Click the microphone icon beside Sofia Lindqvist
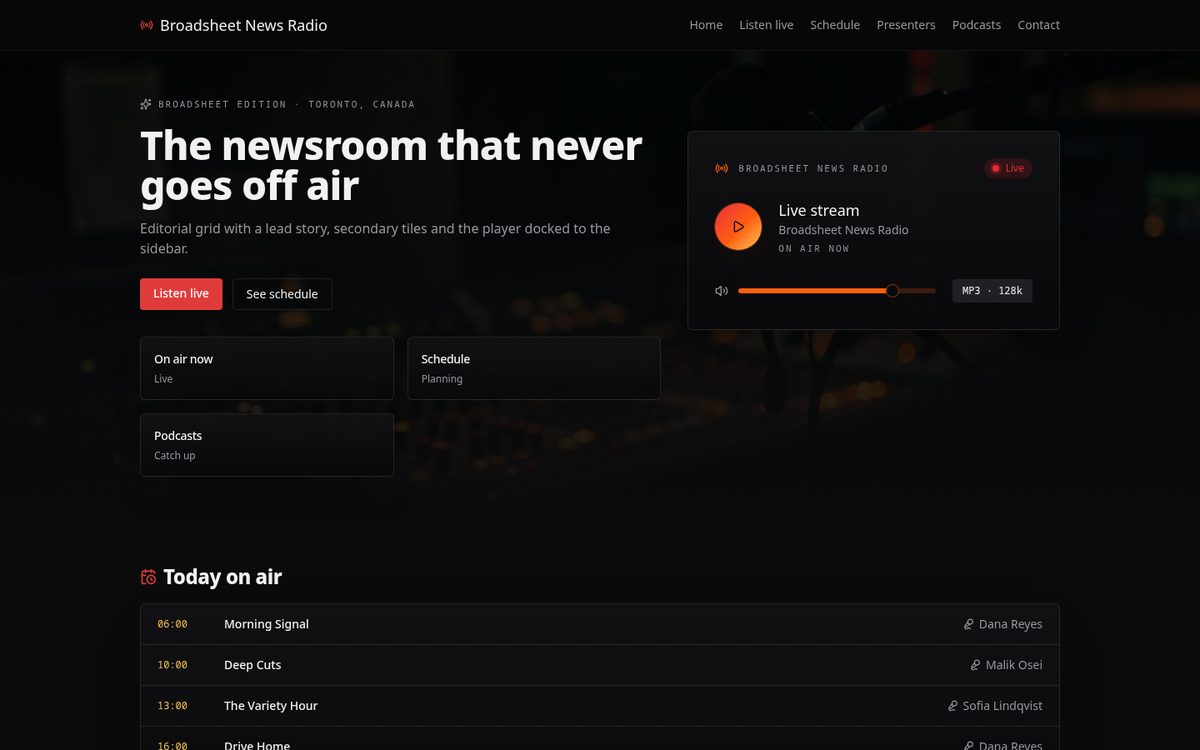Screen dimensions: 1200x750 (952, 706)
